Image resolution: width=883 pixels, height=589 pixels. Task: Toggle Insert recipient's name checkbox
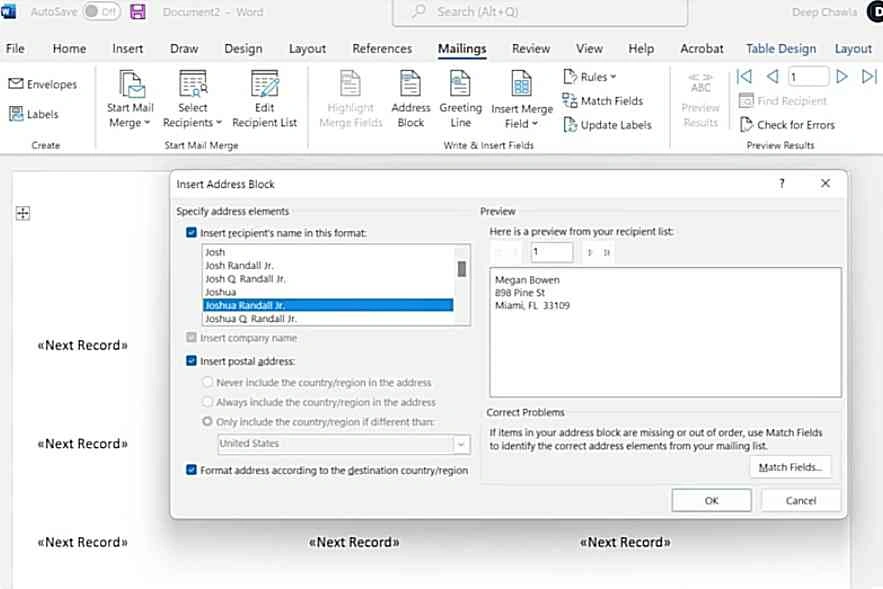pyautogui.click(x=191, y=233)
